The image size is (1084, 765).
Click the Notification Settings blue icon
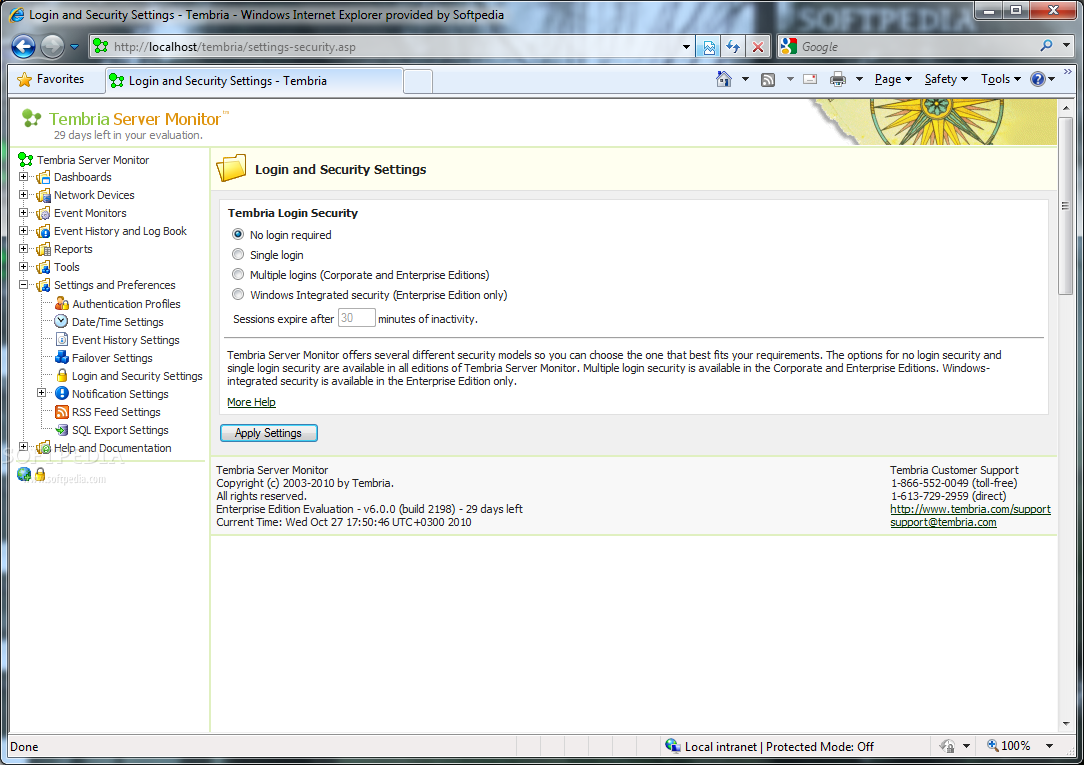(x=62, y=393)
